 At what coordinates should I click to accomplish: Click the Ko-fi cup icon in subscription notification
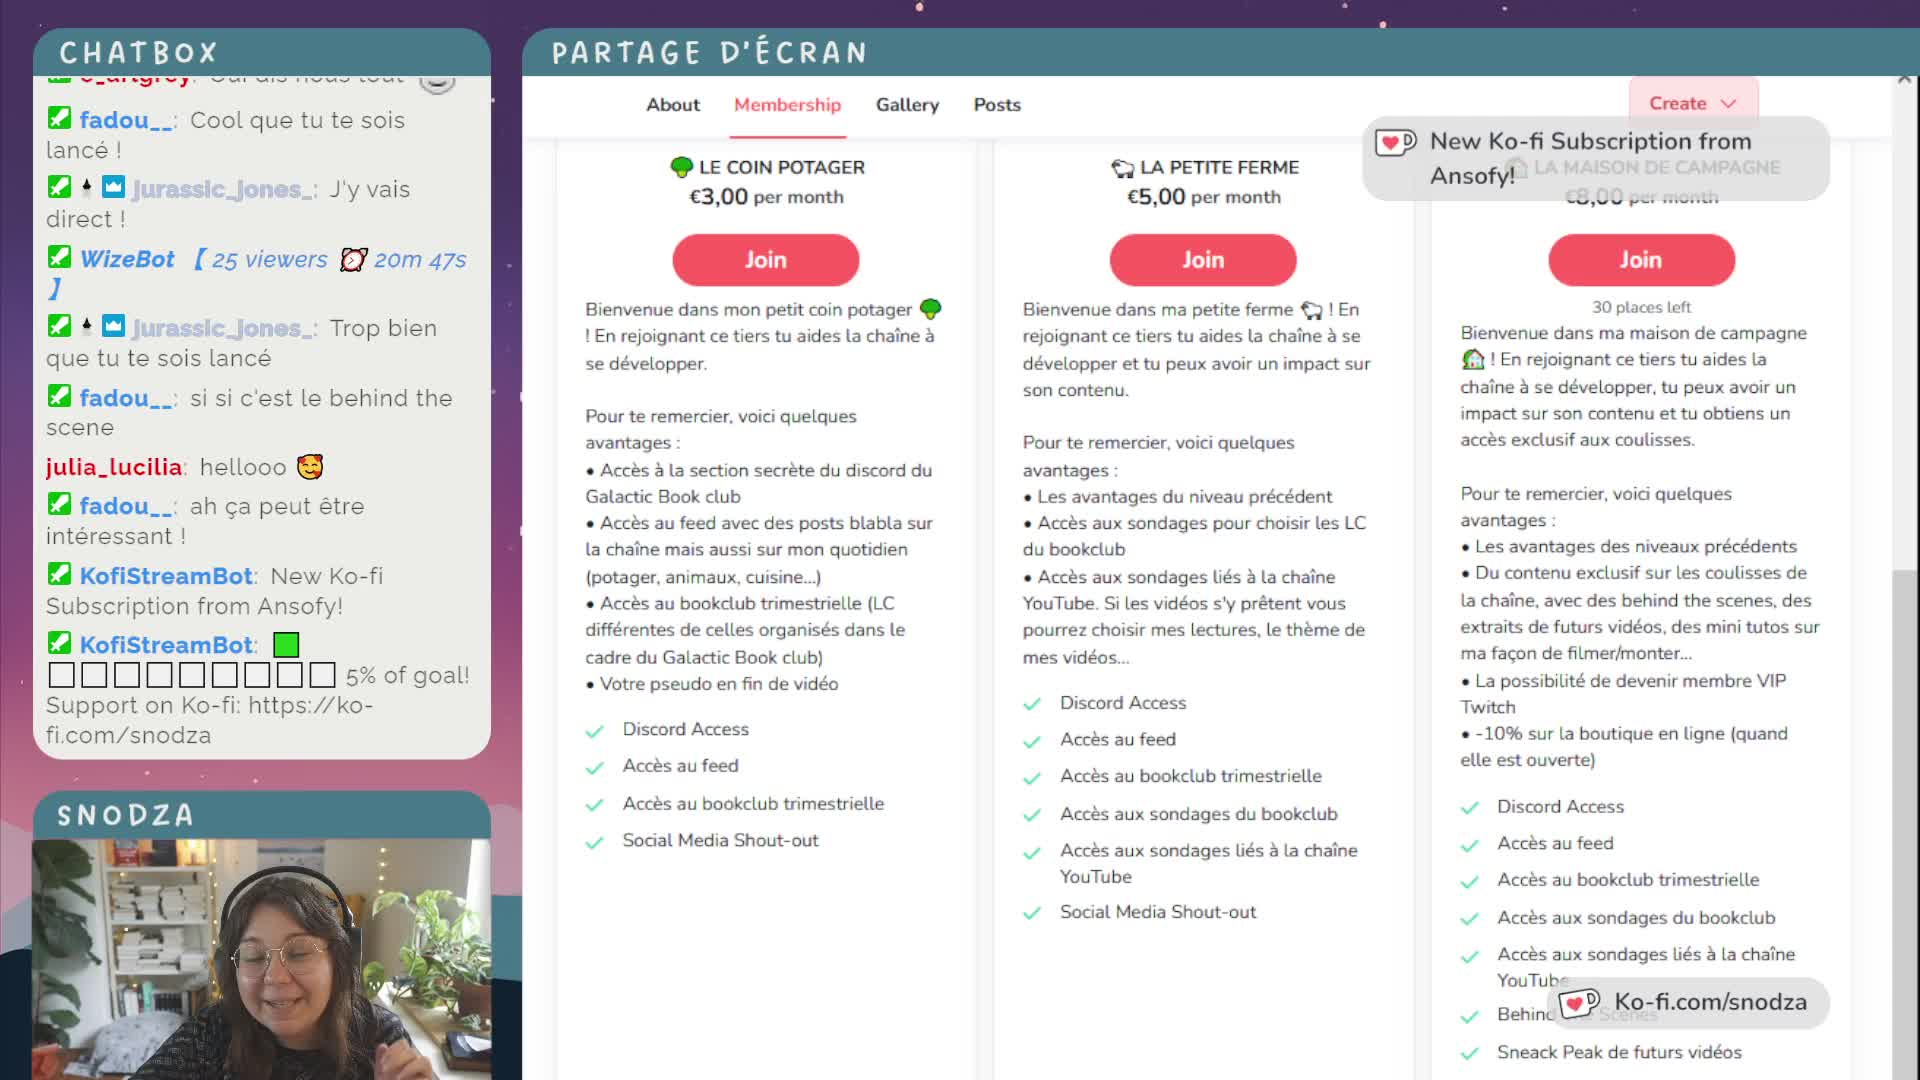(x=1396, y=142)
